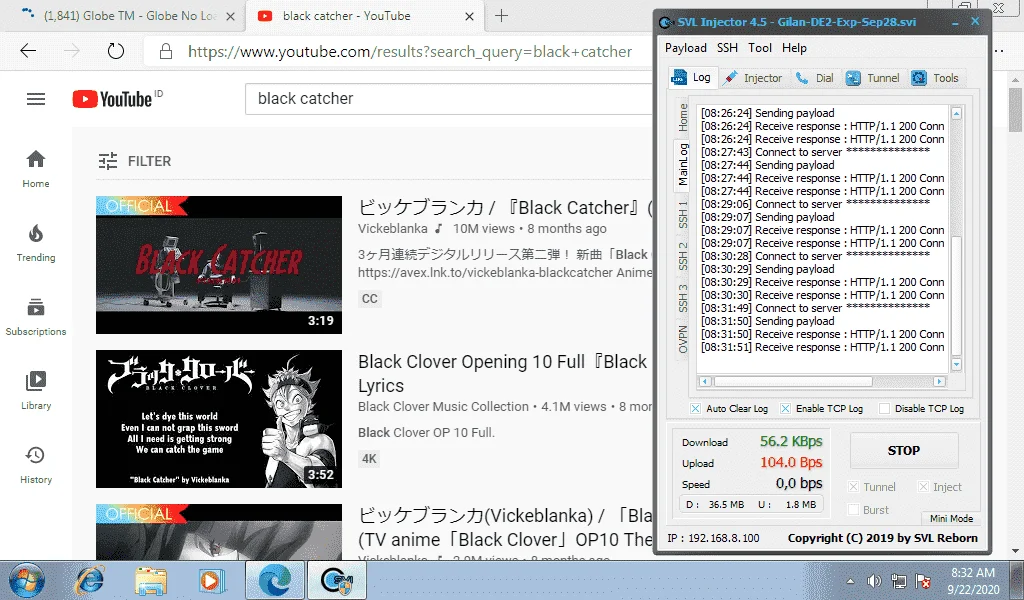Reload the page with refresh icon
1024x600 pixels.
(x=116, y=51)
